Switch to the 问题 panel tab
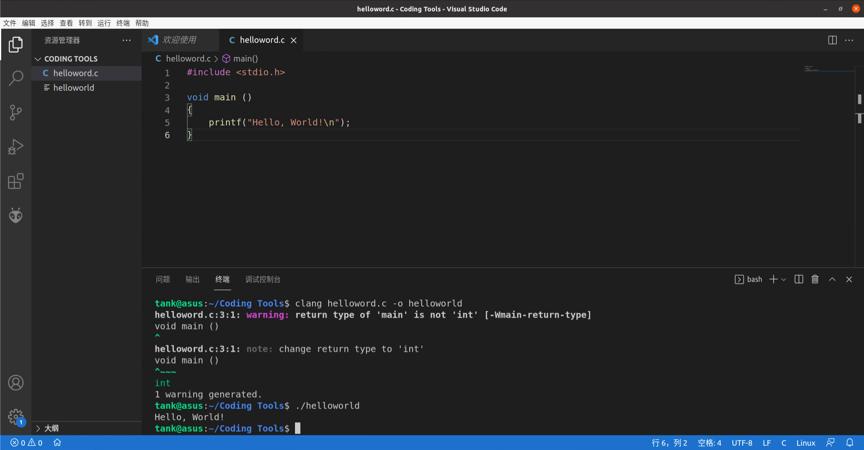 [x=163, y=279]
